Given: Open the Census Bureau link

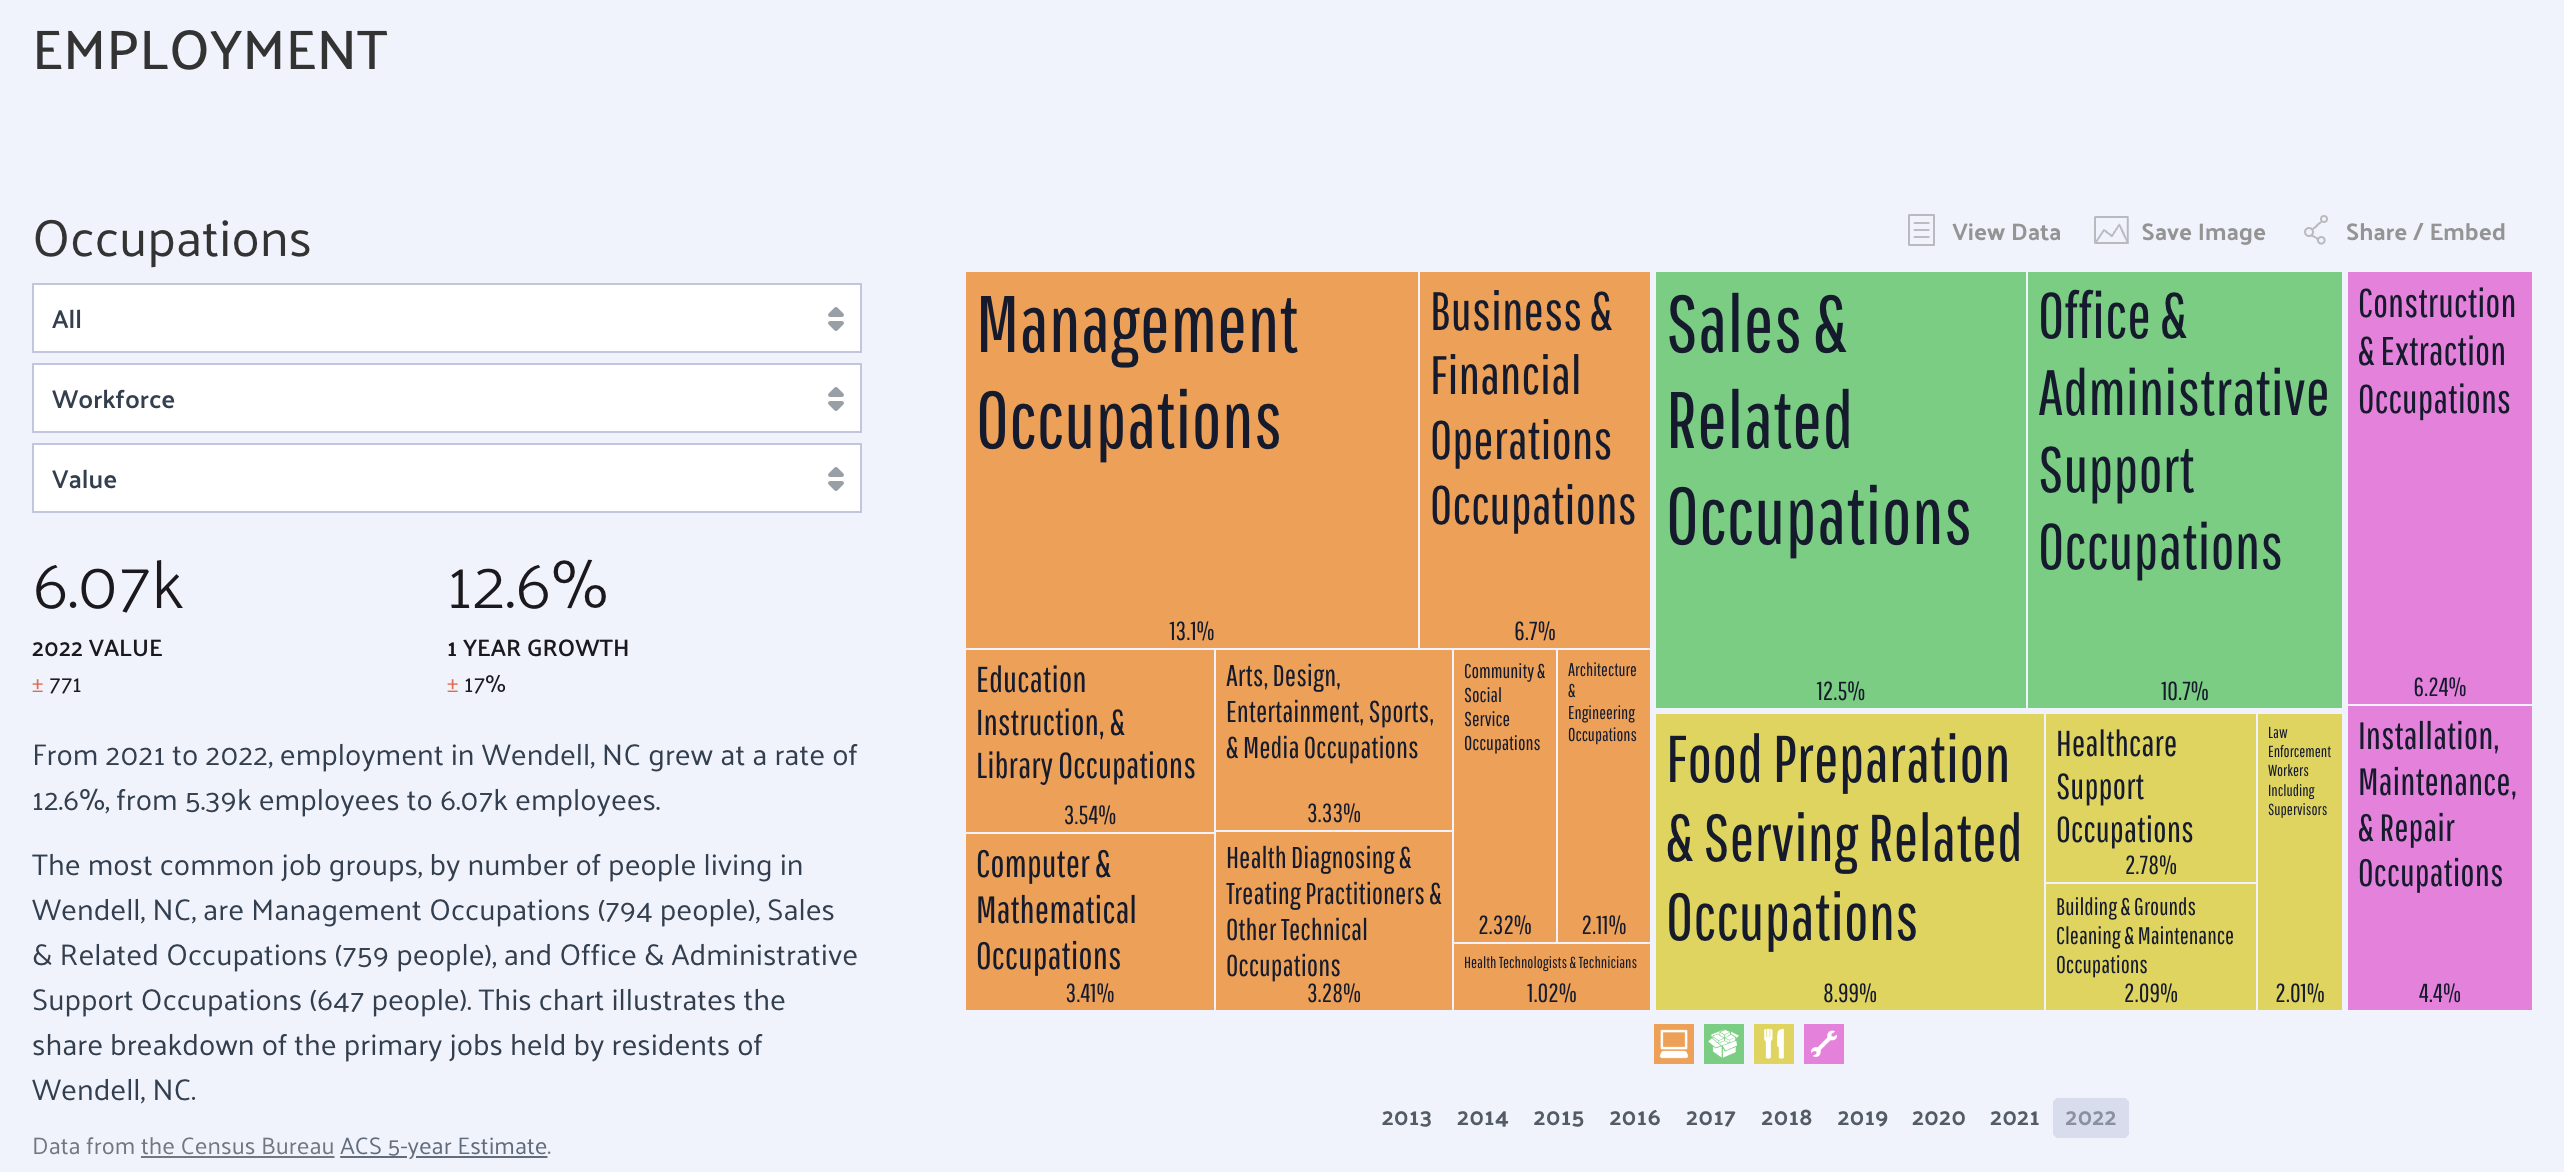Looking at the screenshot, I should 237,1146.
